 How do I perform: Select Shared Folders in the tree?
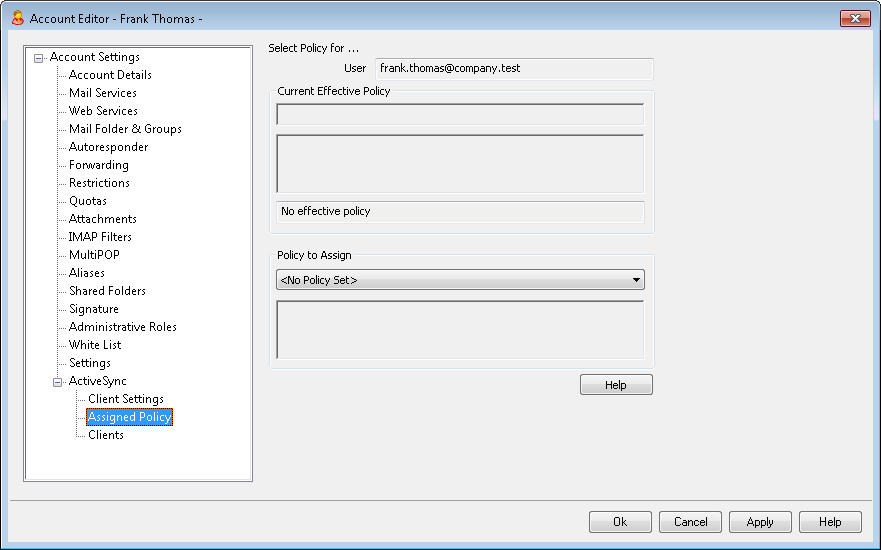[107, 290]
